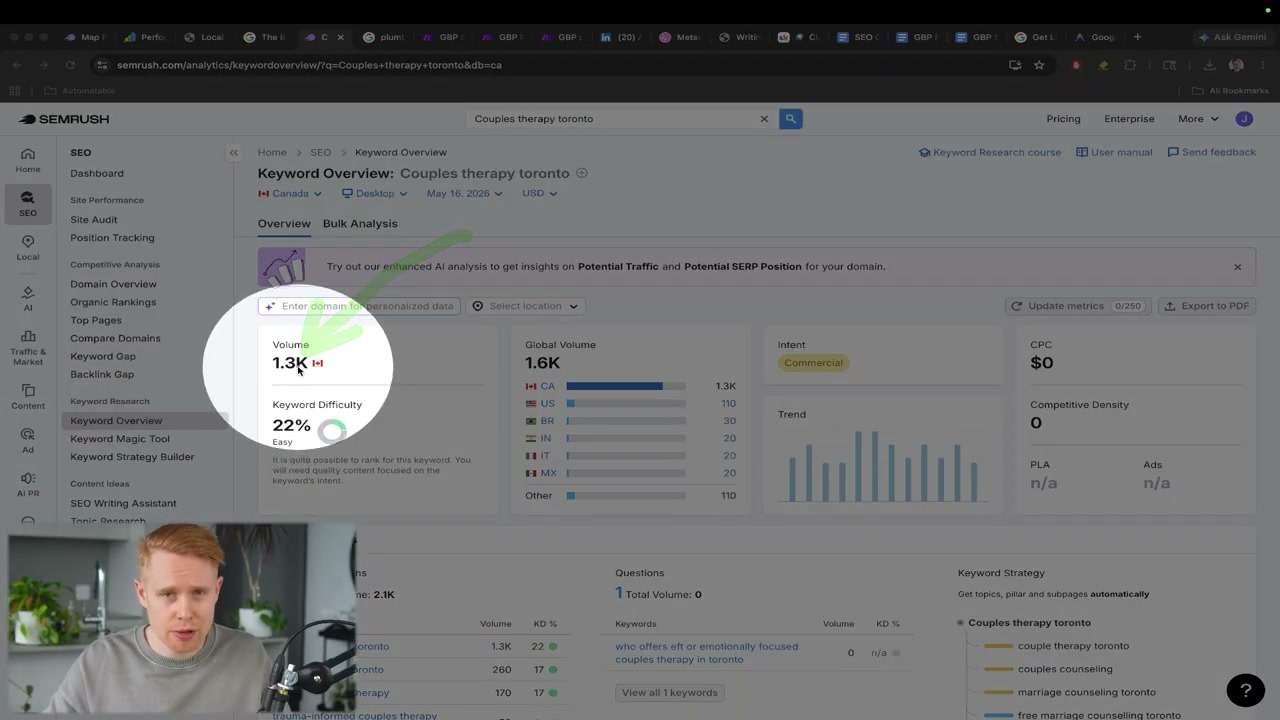Open Dashboard in the SEO menu
This screenshot has width=1280, height=720.
point(97,173)
